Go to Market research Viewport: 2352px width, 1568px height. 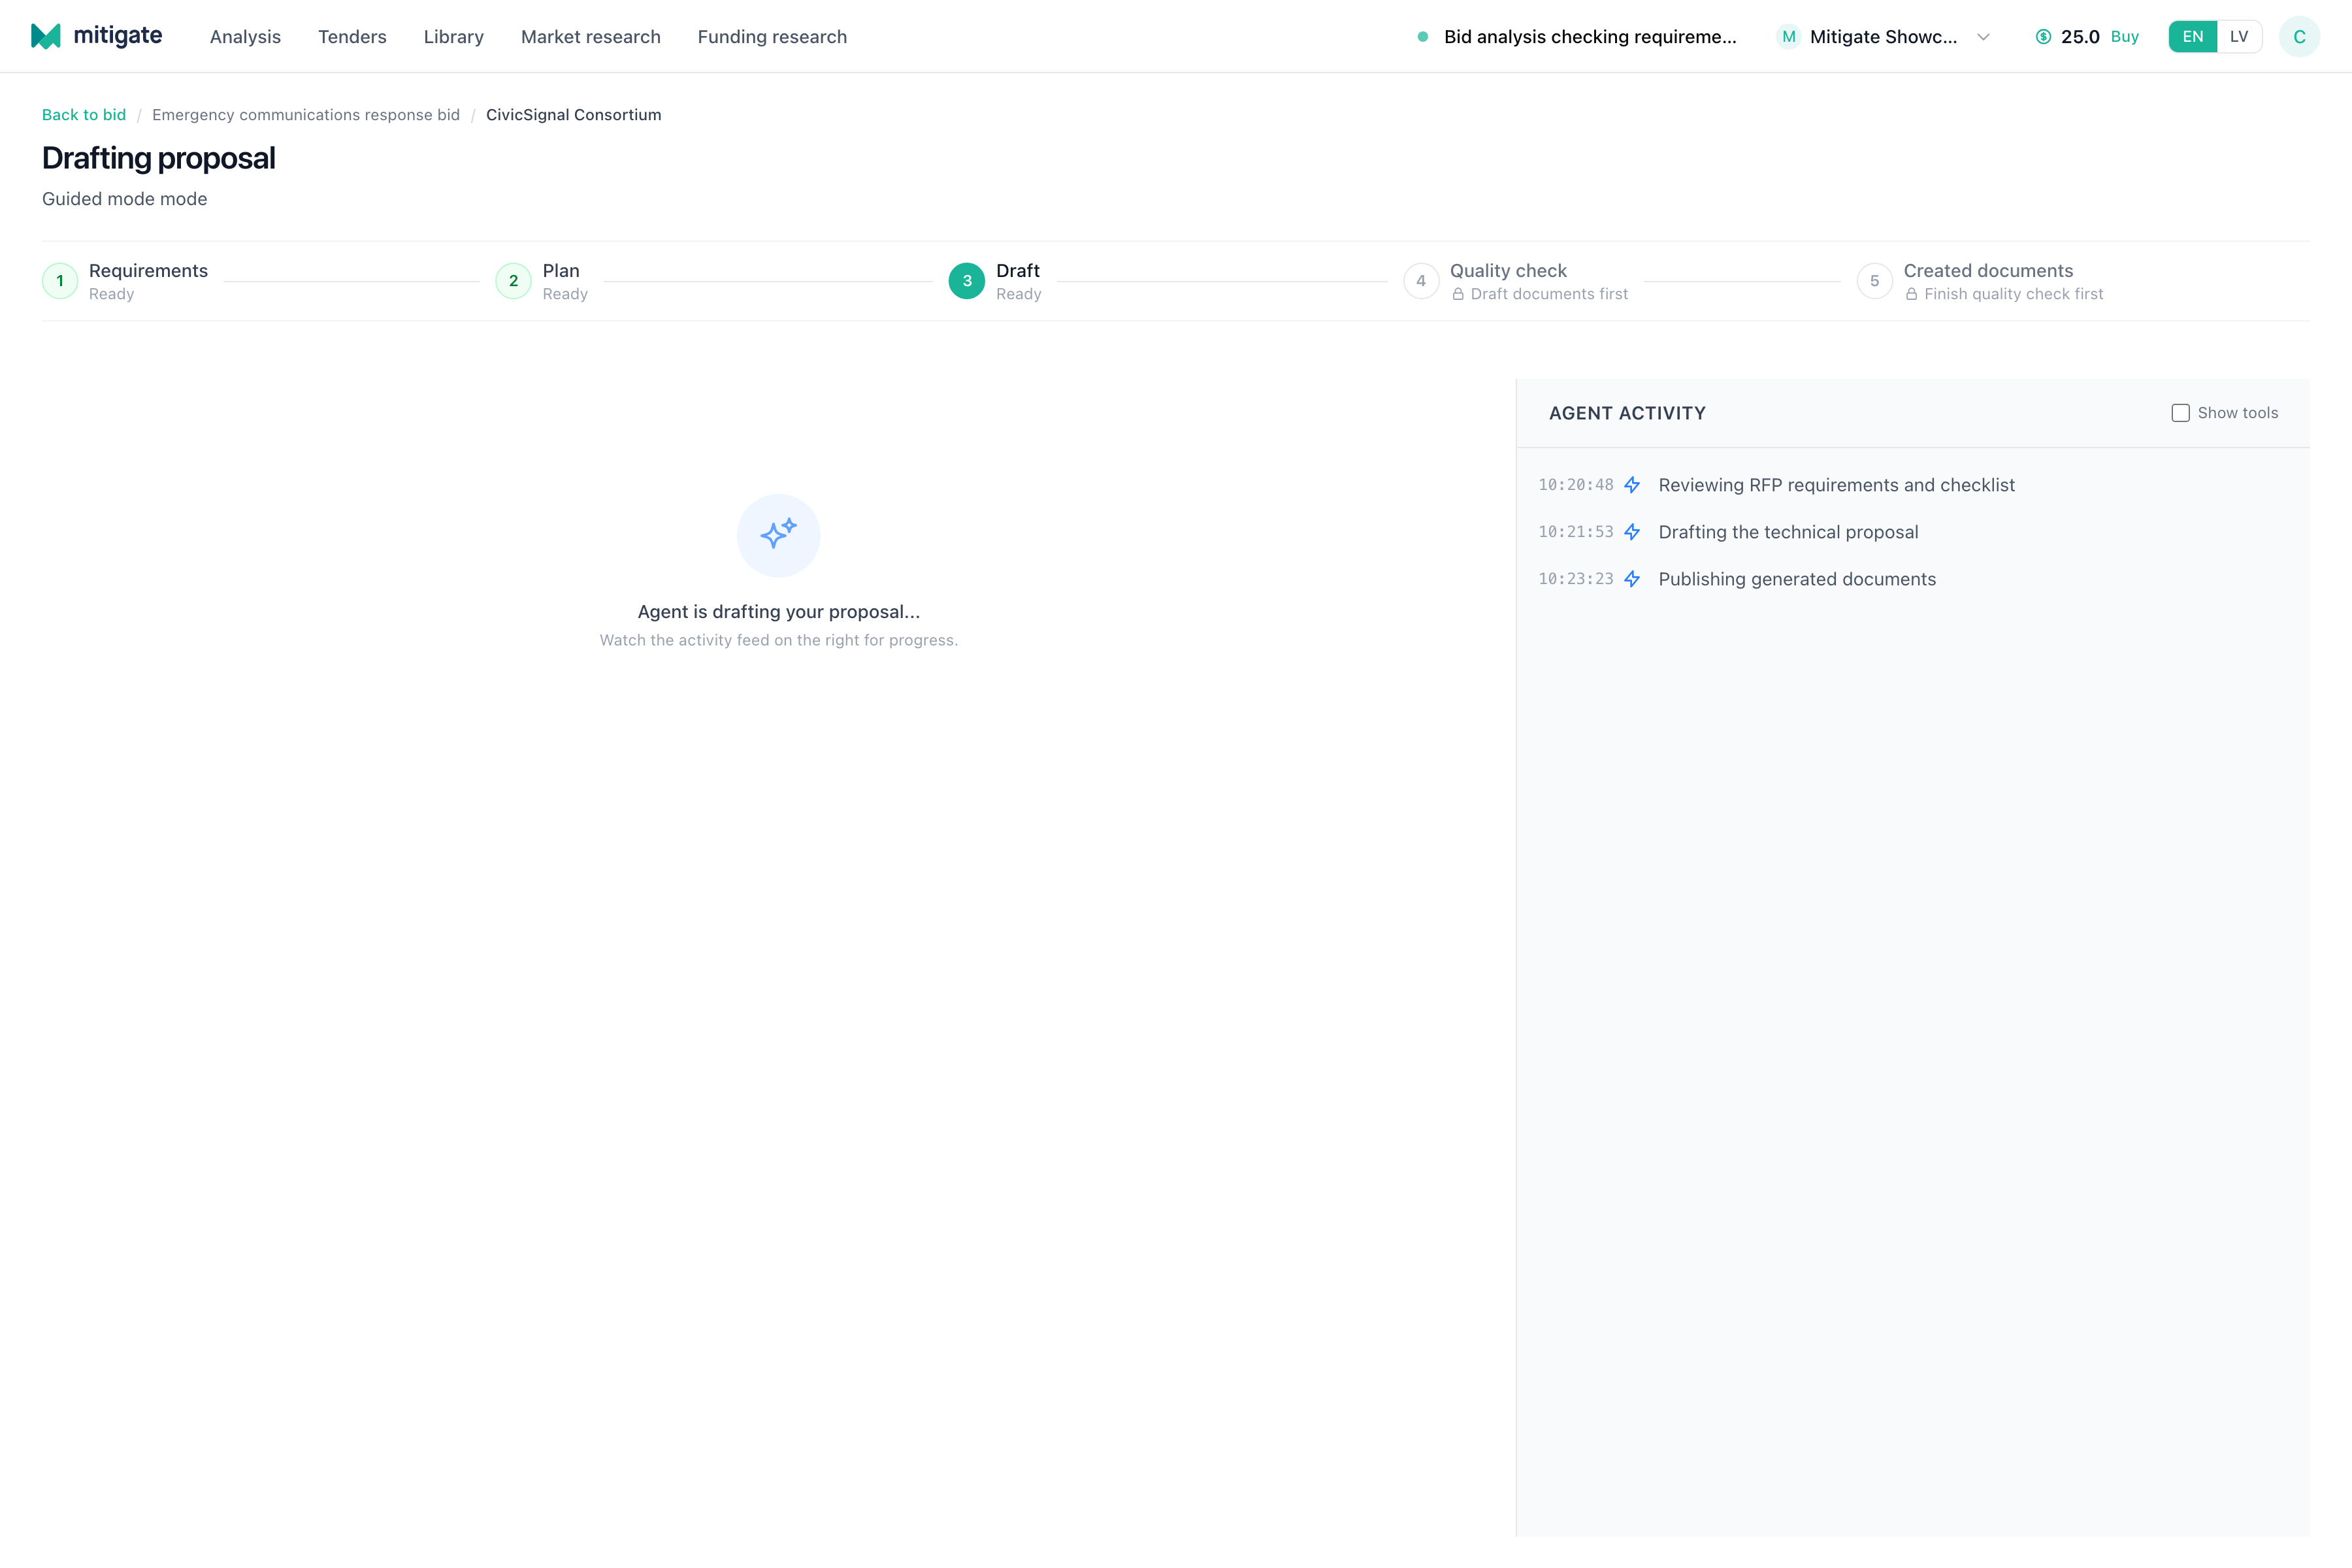click(590, 37)
